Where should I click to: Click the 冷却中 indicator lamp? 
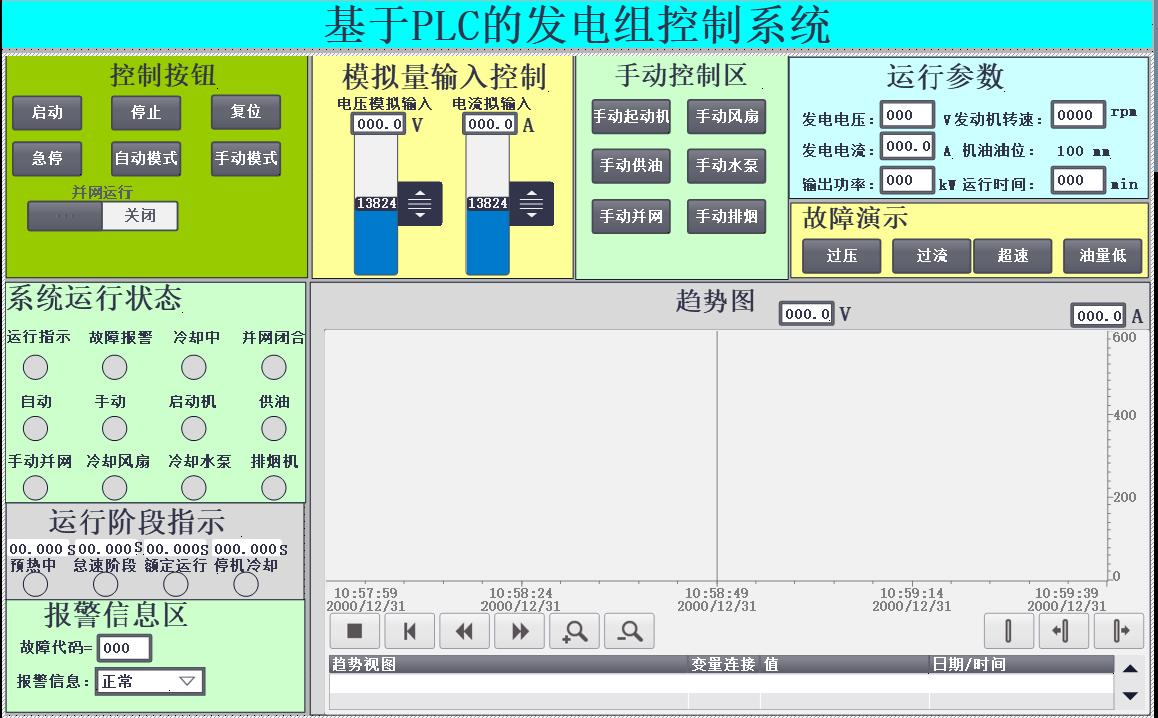[193, 367]
